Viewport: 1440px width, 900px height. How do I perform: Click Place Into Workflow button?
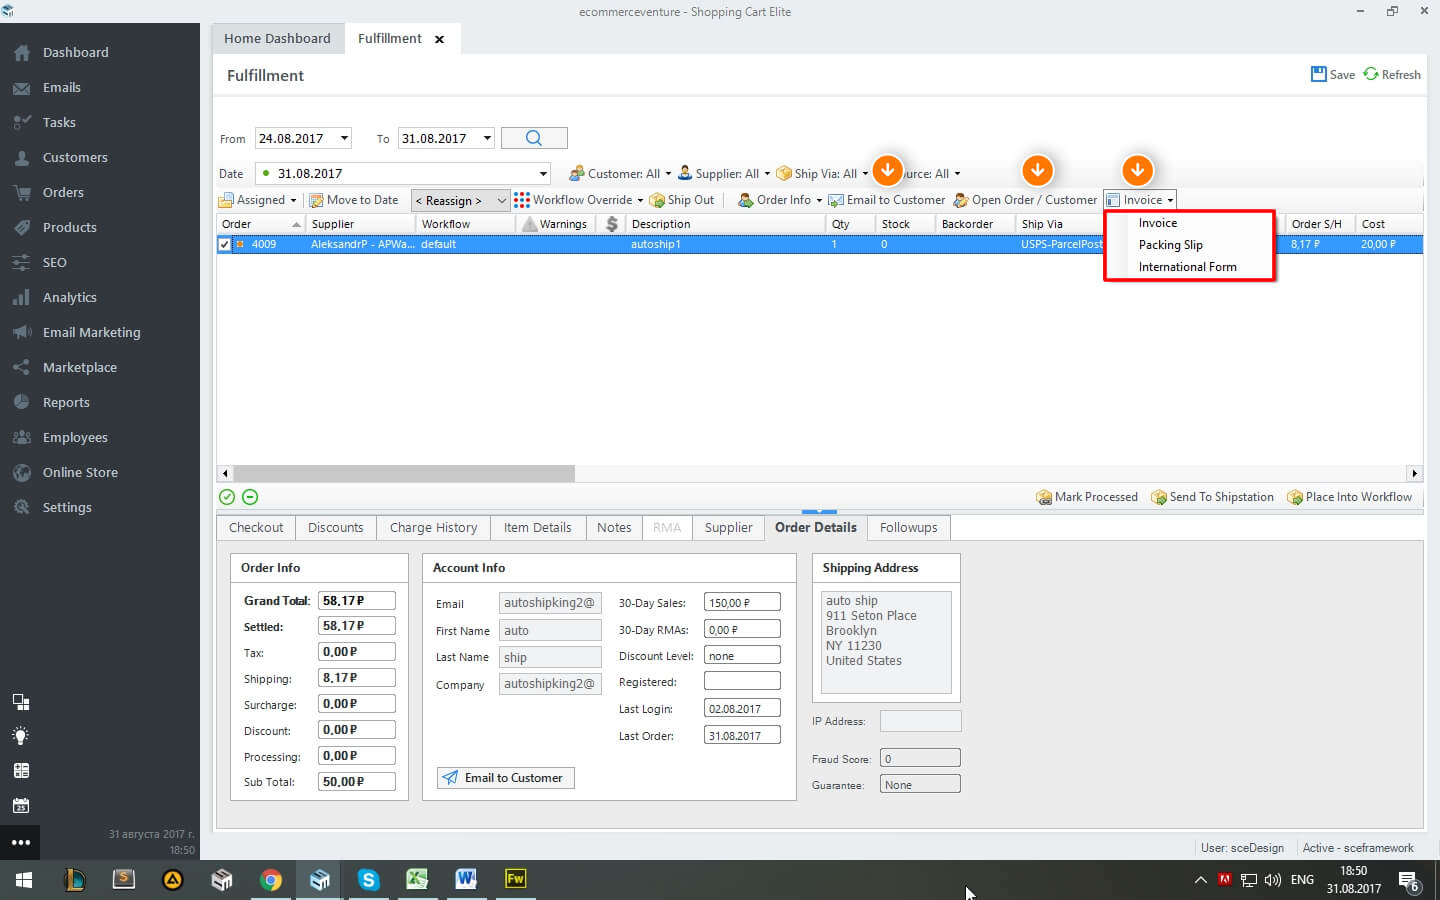(1349, 497)
